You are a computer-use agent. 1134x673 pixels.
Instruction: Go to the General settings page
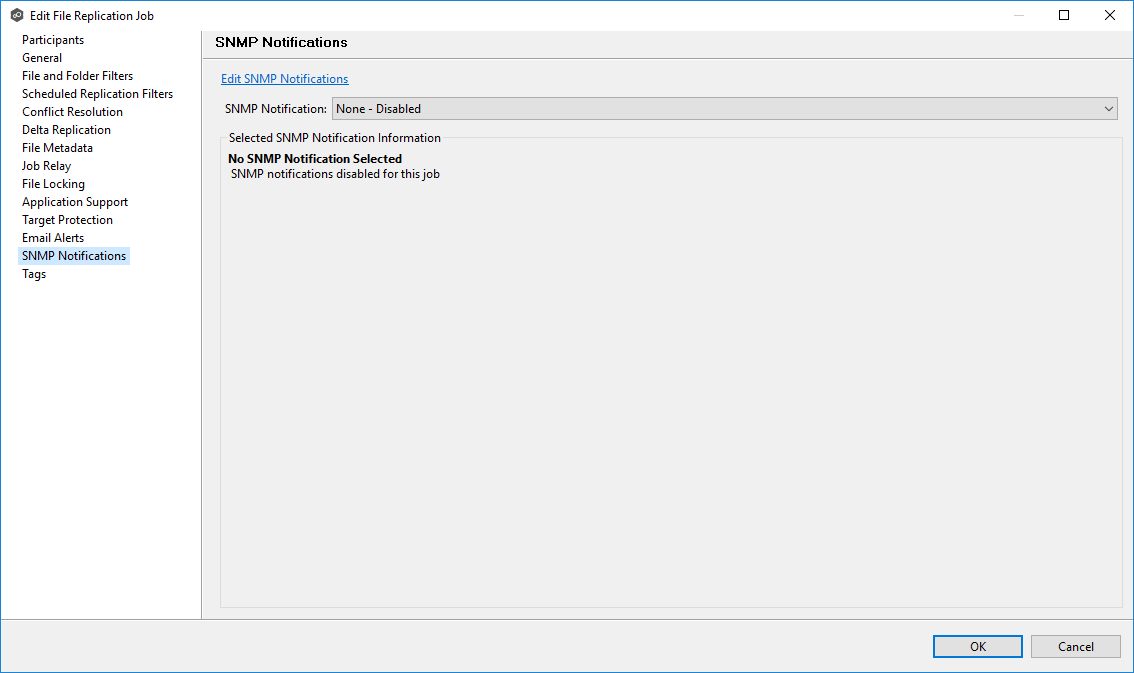[x=42, y=58]
